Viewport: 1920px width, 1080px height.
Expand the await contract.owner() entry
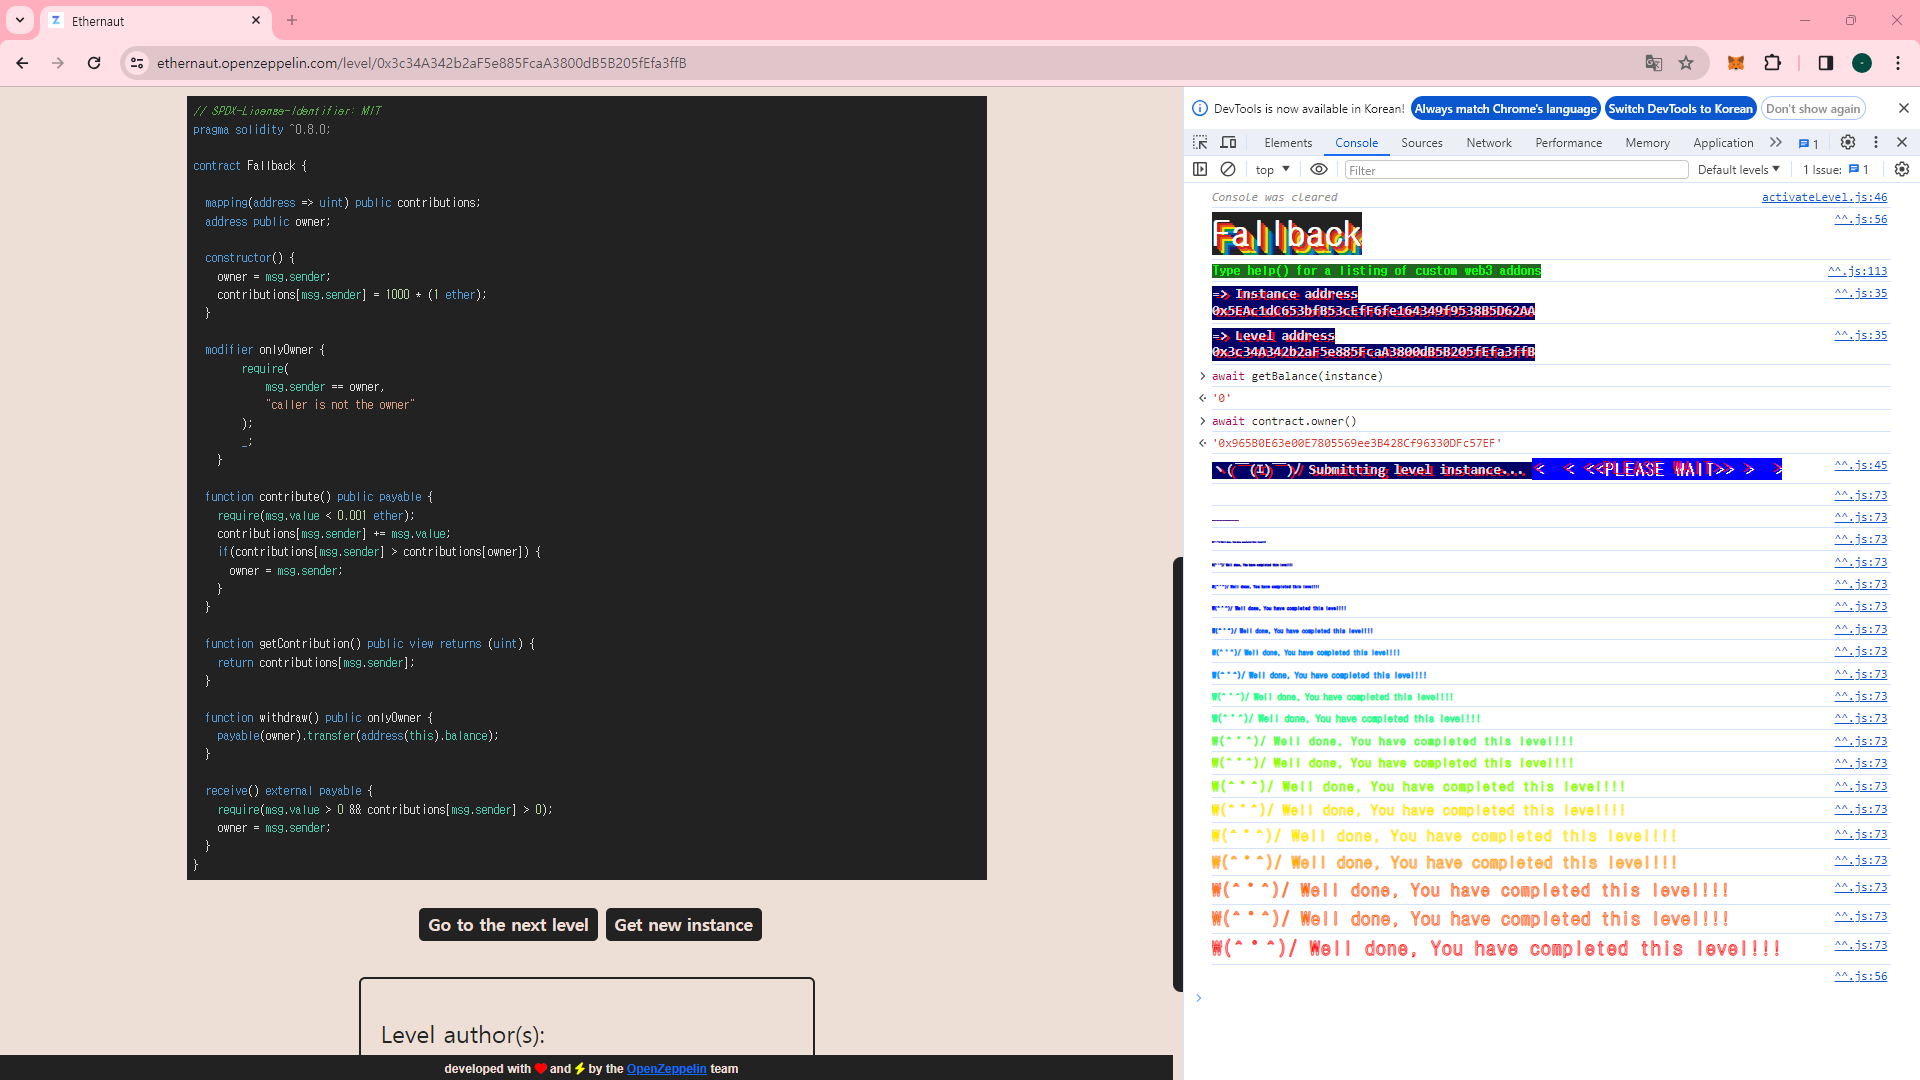[x=1203, y=421]
